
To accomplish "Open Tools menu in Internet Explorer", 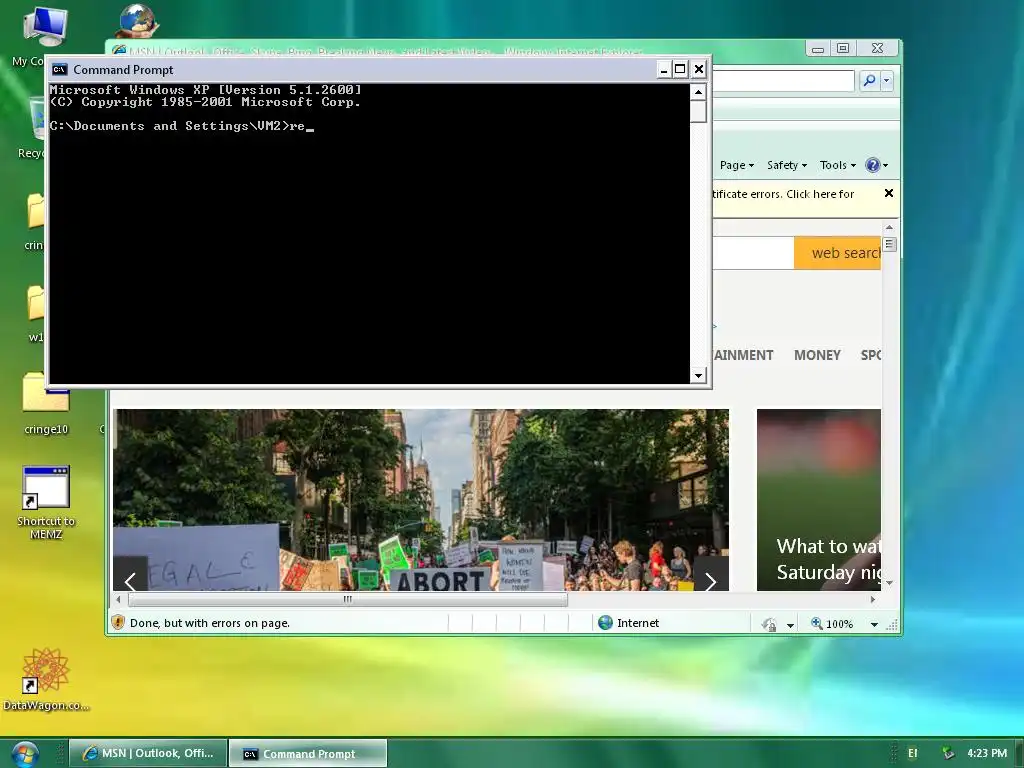I will pos(837,165).
